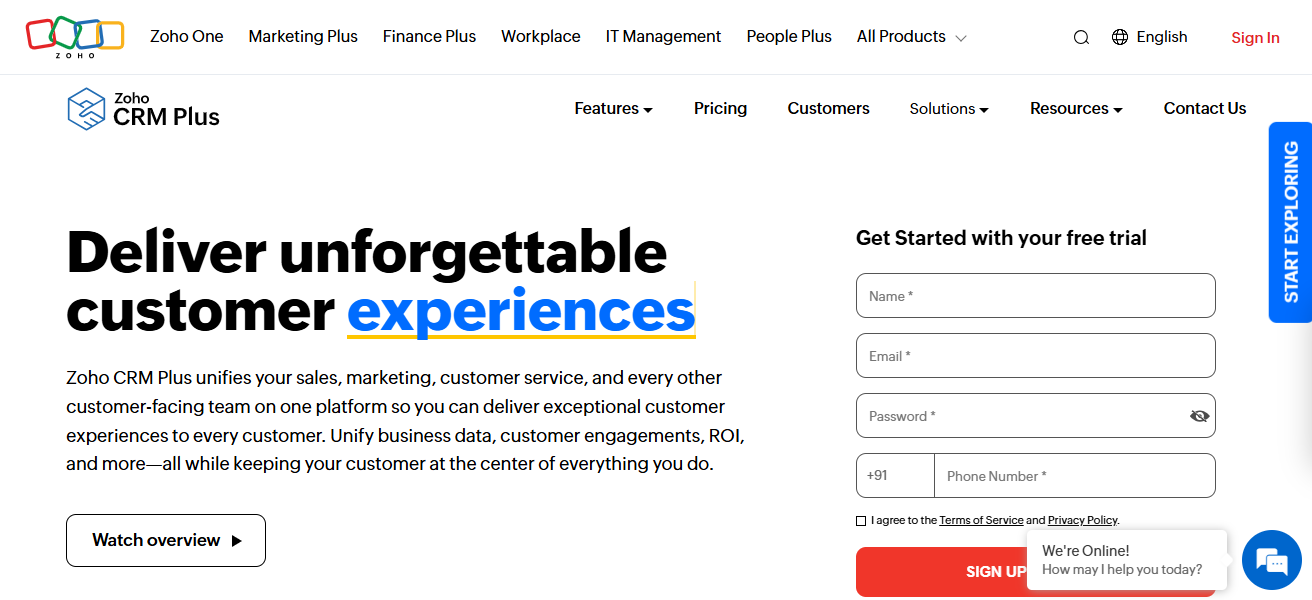This screenshot has height=600, width=1312.
Task: Expand the Resources dropdown
Action: (x=1076, y=108)
